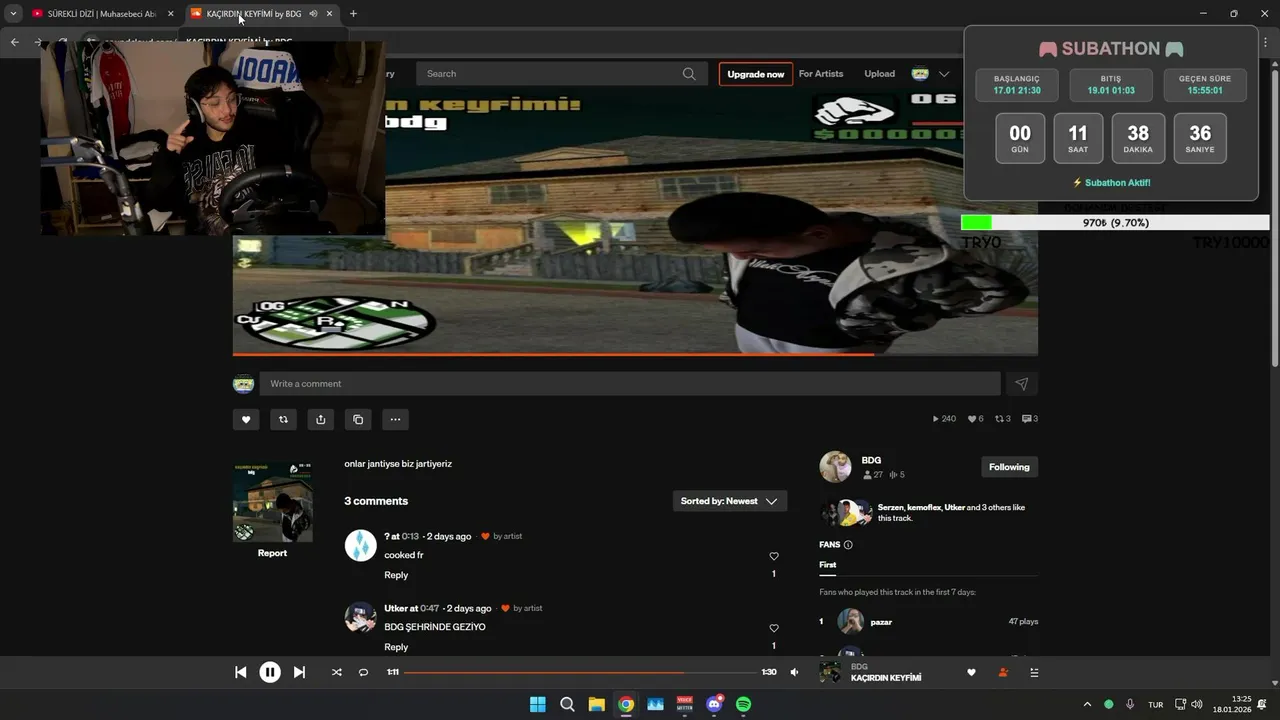Viewport: 1280px width, 720px height.
Task: Copy the track link with the copy icon
Action: pos(358,419)
